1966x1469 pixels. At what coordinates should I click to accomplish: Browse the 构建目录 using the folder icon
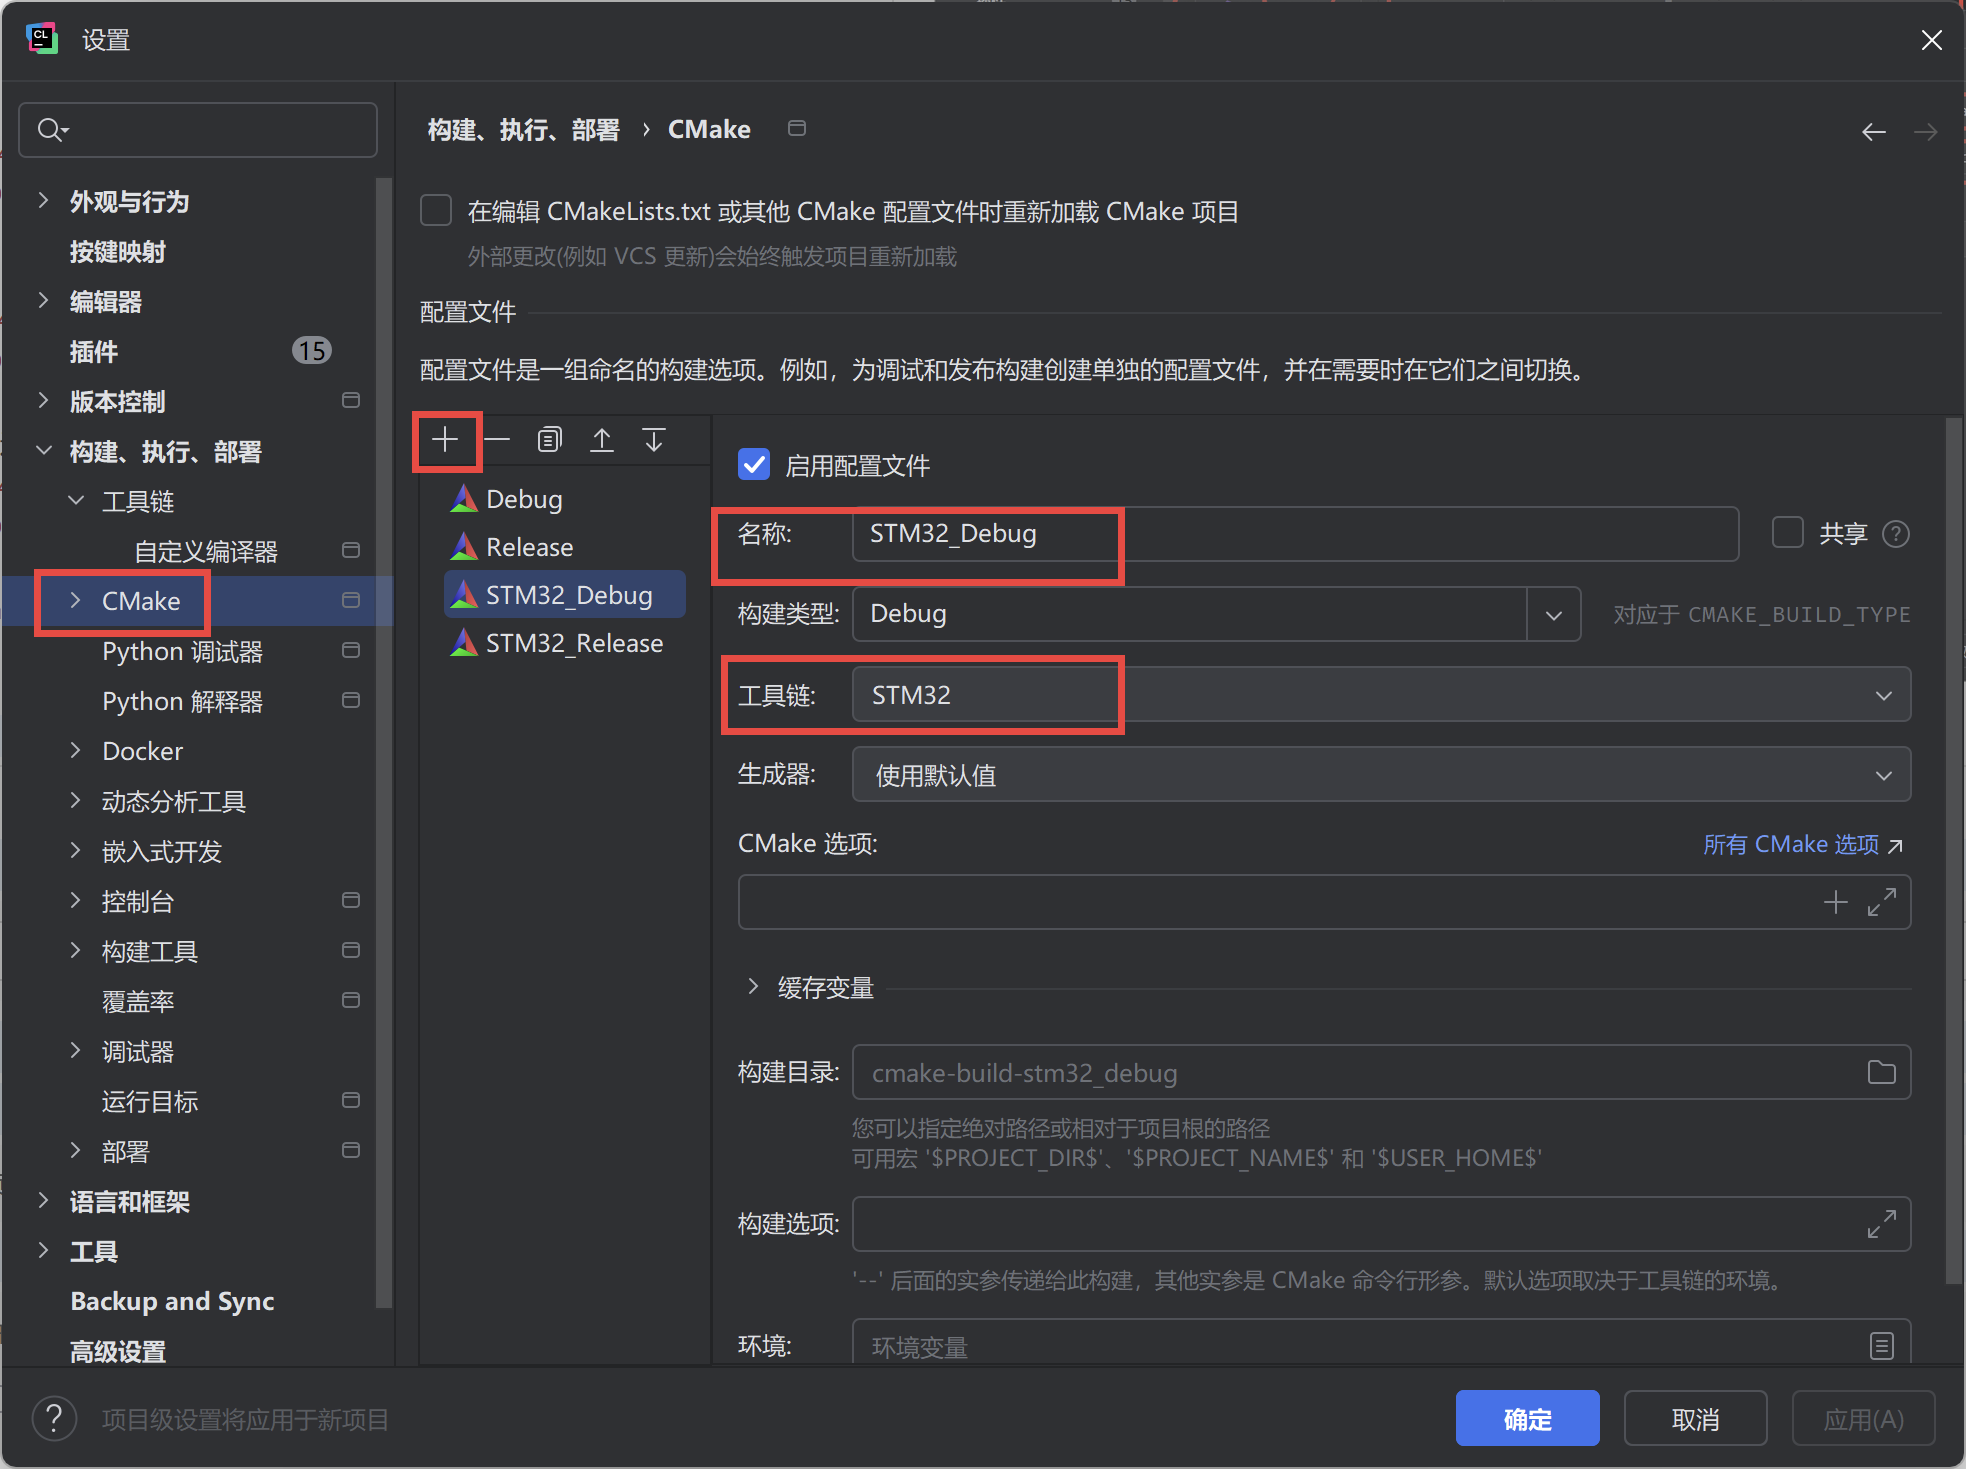(1881, 1071)
